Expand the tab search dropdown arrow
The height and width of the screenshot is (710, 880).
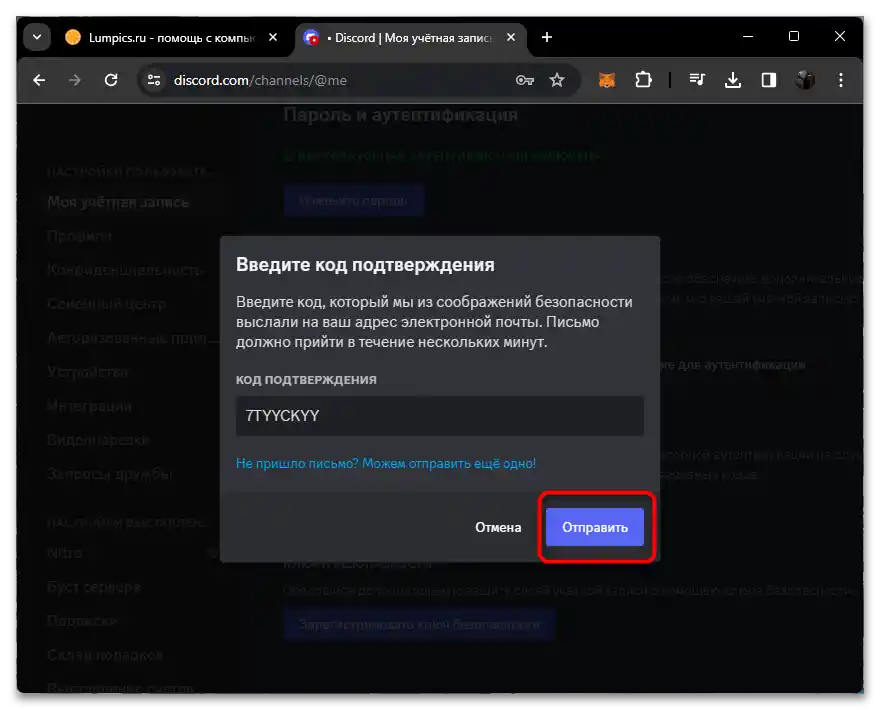37,38
